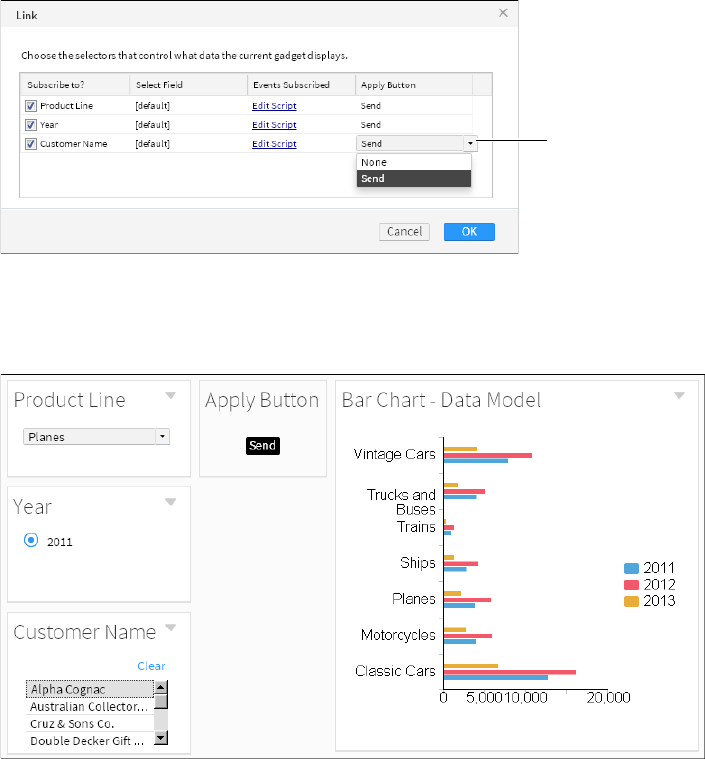Select Alpha Cognac in customer list
This screenshot has width=705, height=759.
click(90, 689)
